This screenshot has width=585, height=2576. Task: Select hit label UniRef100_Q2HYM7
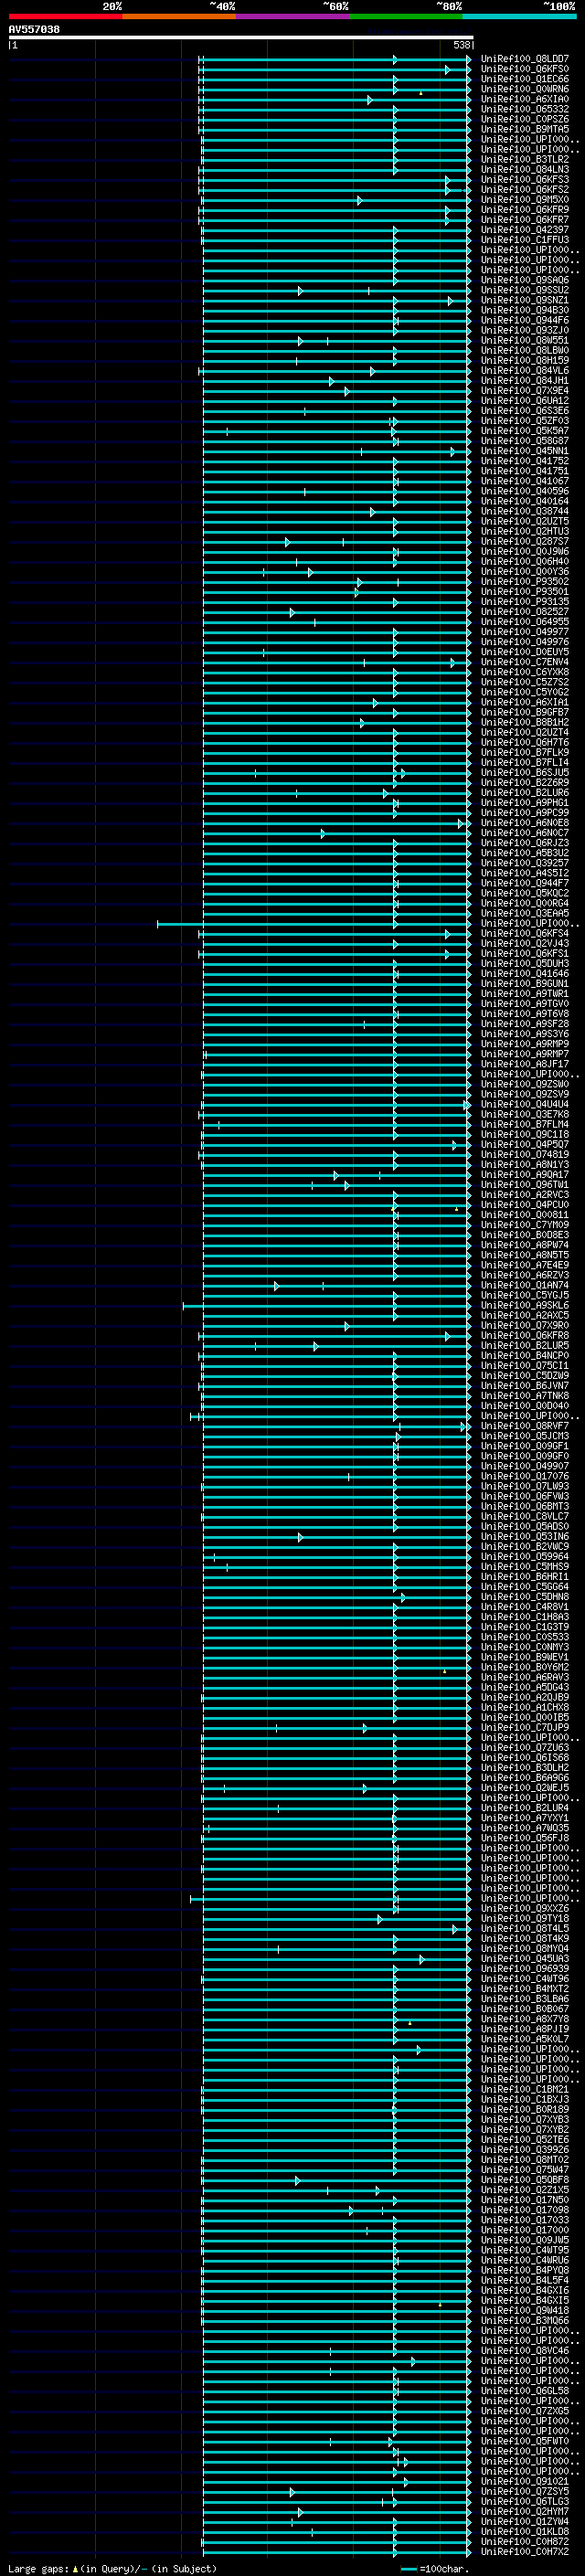click(x=525, y=2511)
